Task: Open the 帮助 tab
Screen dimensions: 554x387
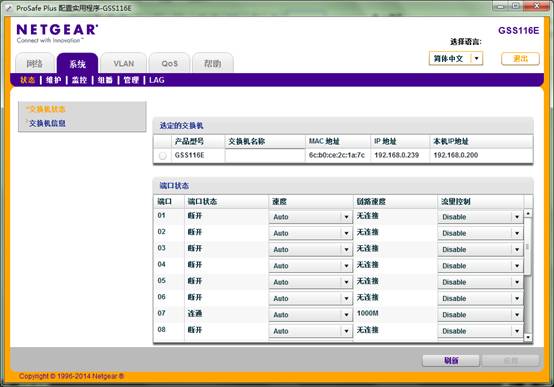Action: point(213,63)
